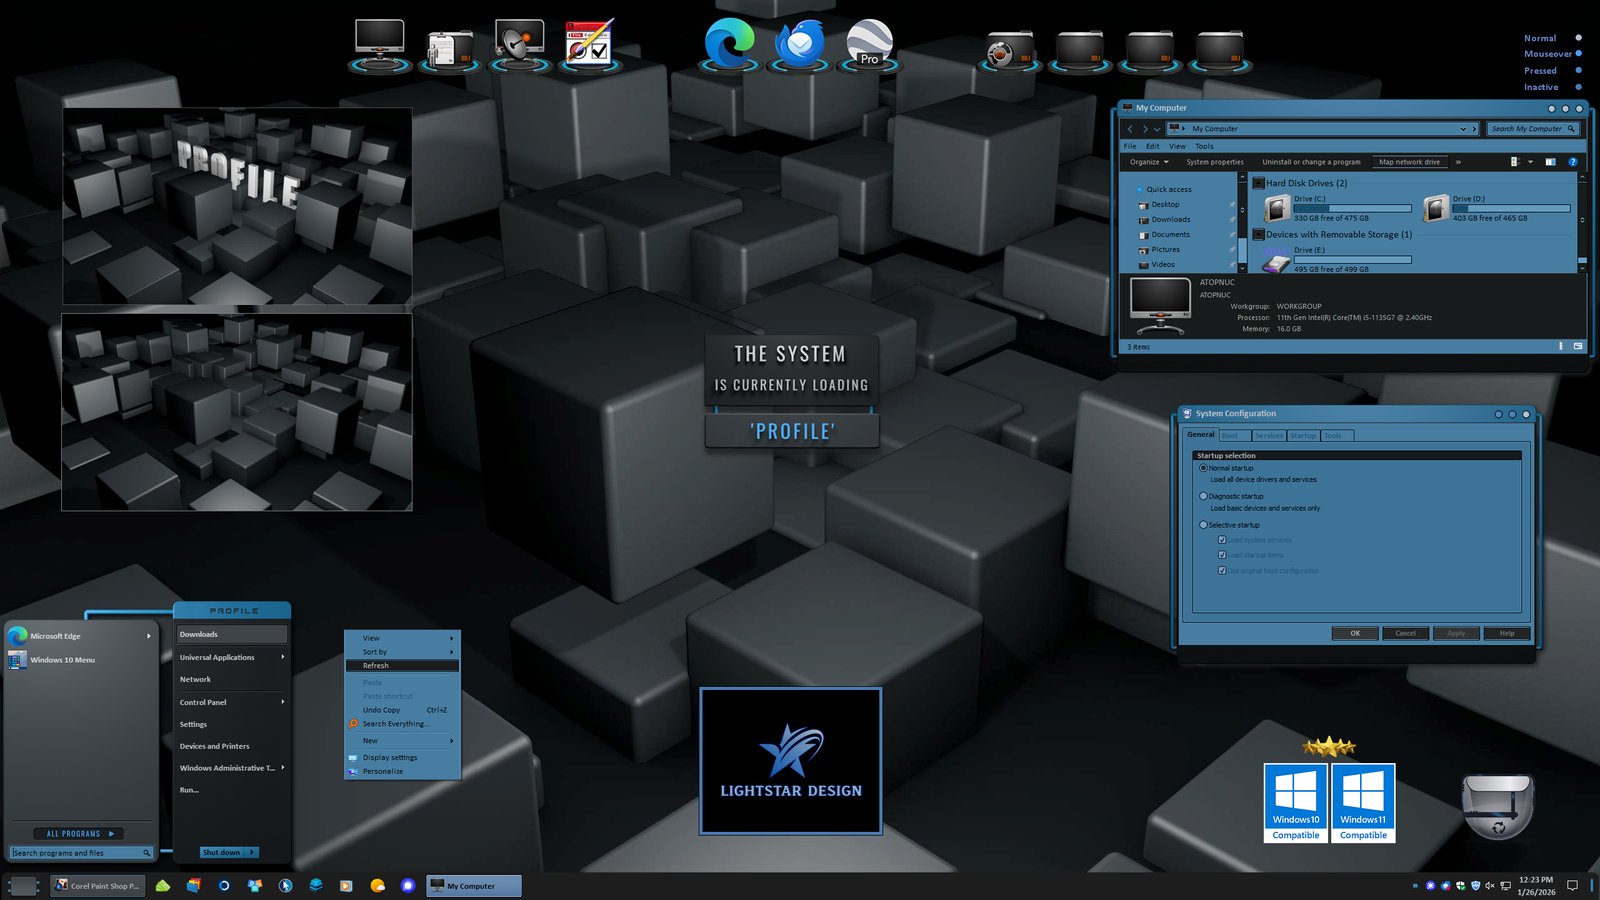Click the Map network drive button

(1409, 162)
